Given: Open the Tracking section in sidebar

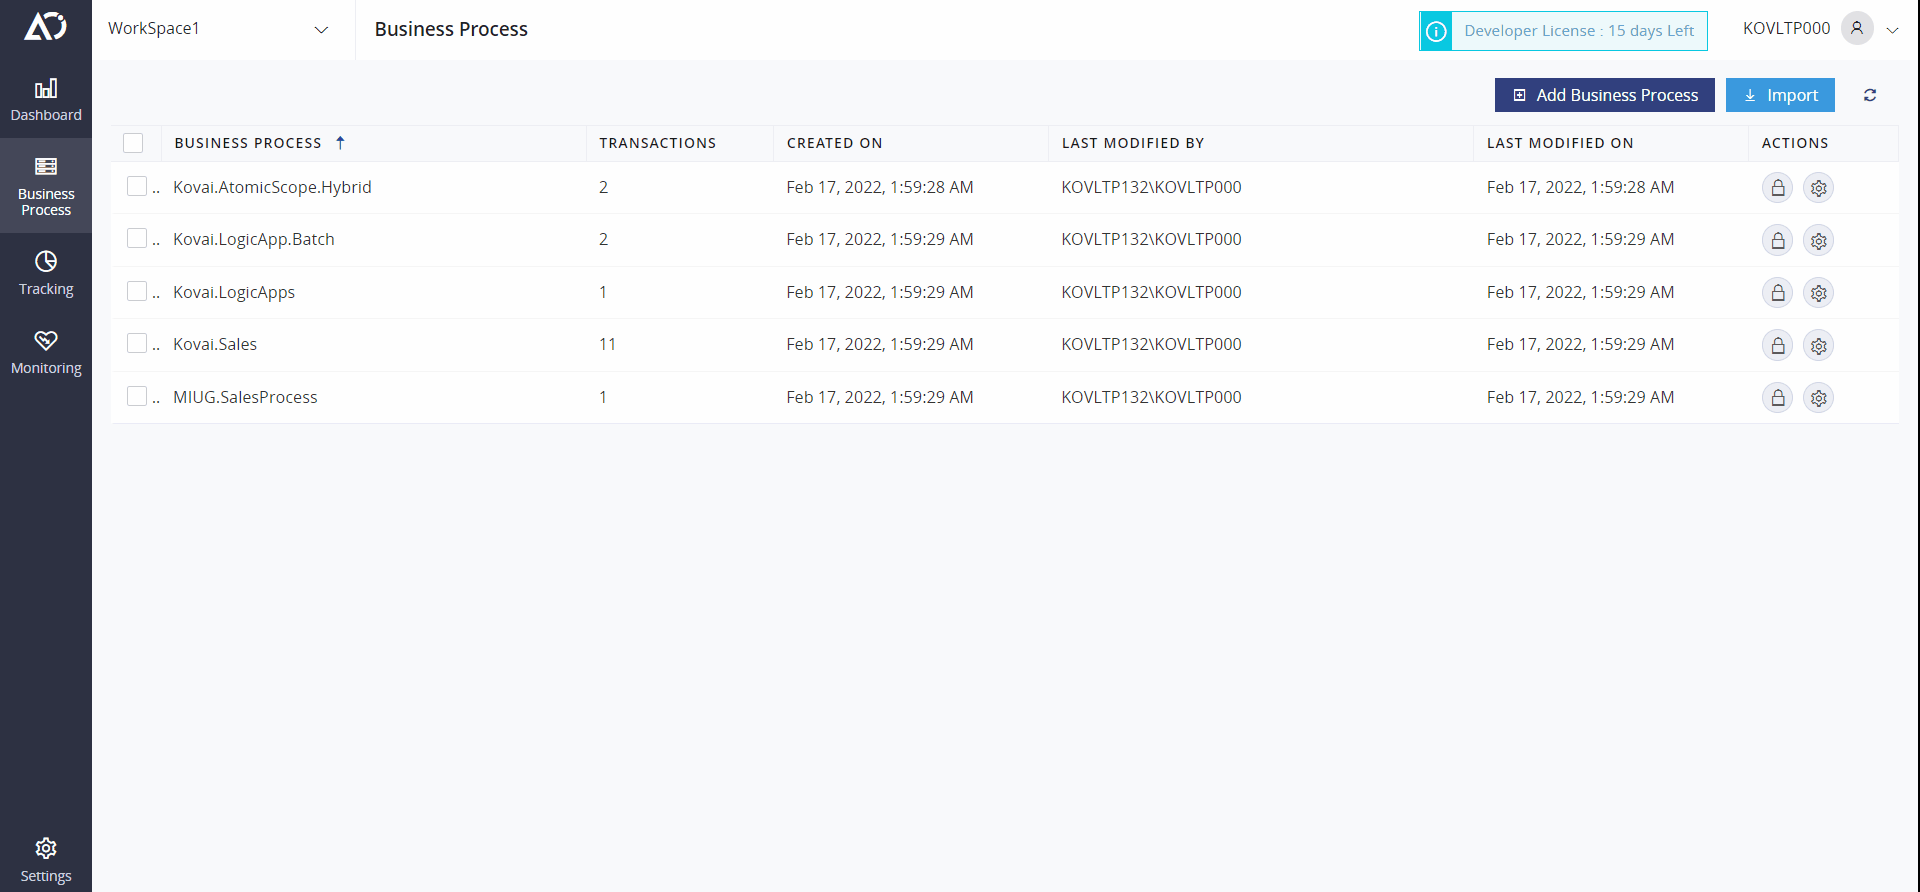Looking at the screenshot, I should click(46, 273).
